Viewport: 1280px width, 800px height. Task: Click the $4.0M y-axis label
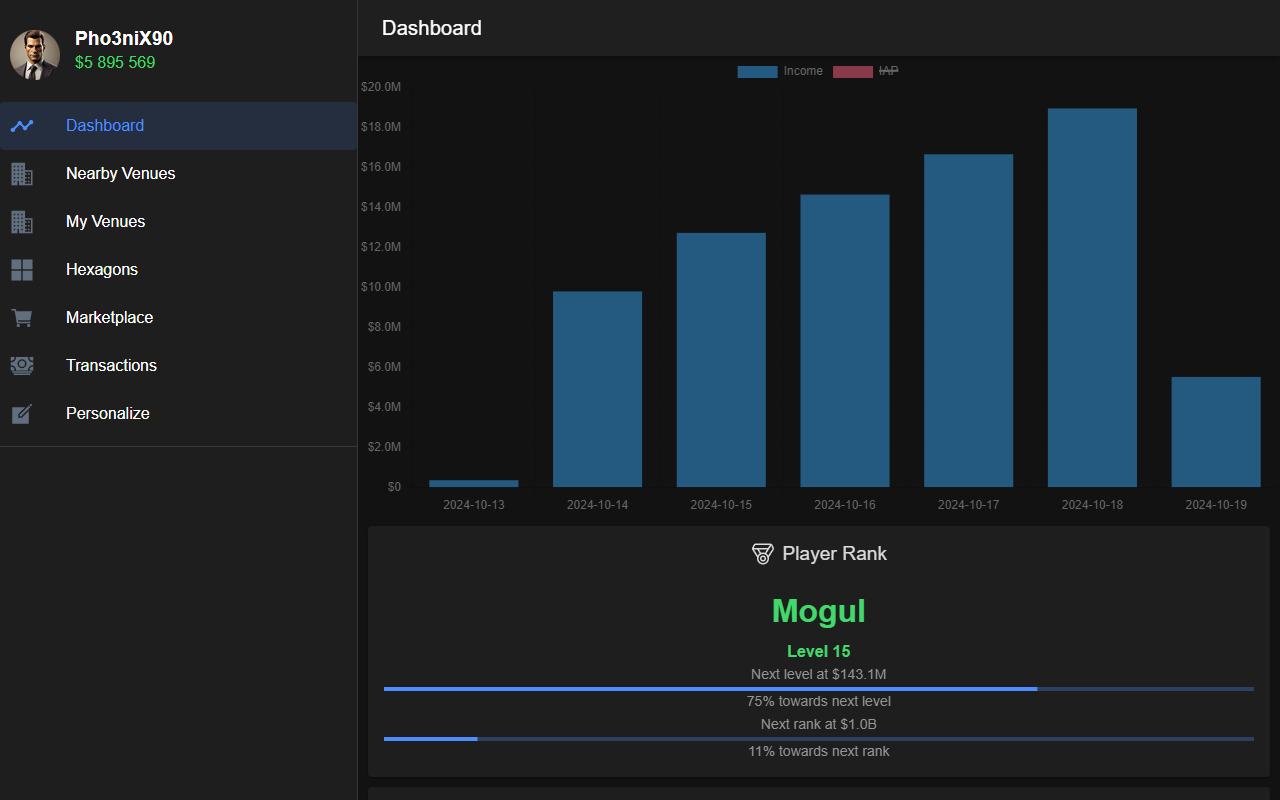[384, 407]
